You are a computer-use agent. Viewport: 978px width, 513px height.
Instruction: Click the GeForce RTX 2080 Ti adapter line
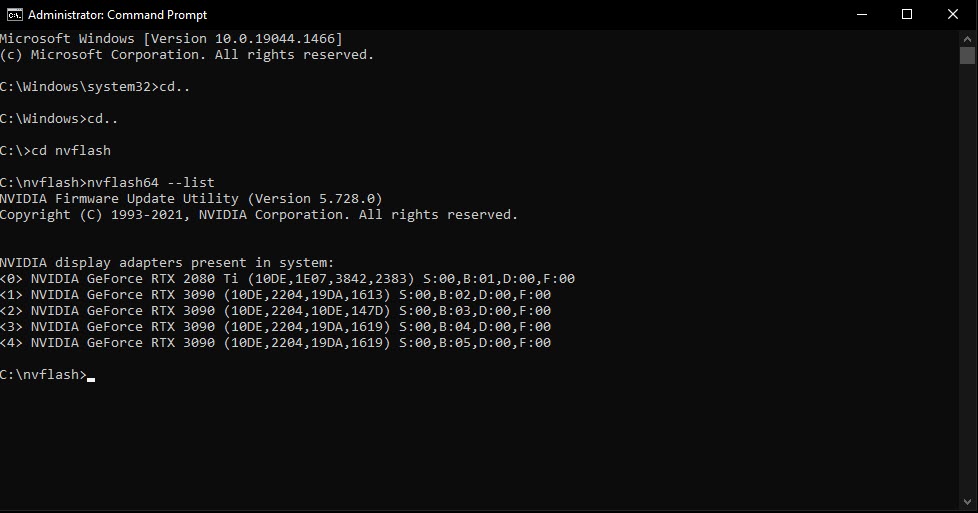pyautogui.click(x=288, y=278)
